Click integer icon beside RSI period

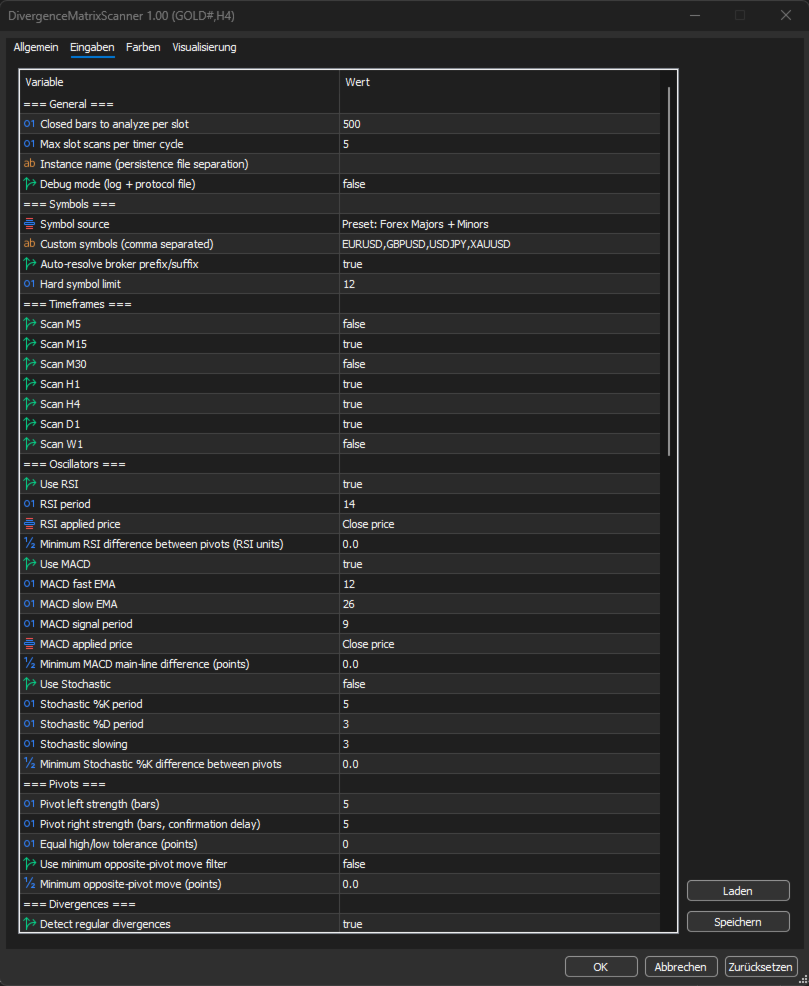(30, 504)
